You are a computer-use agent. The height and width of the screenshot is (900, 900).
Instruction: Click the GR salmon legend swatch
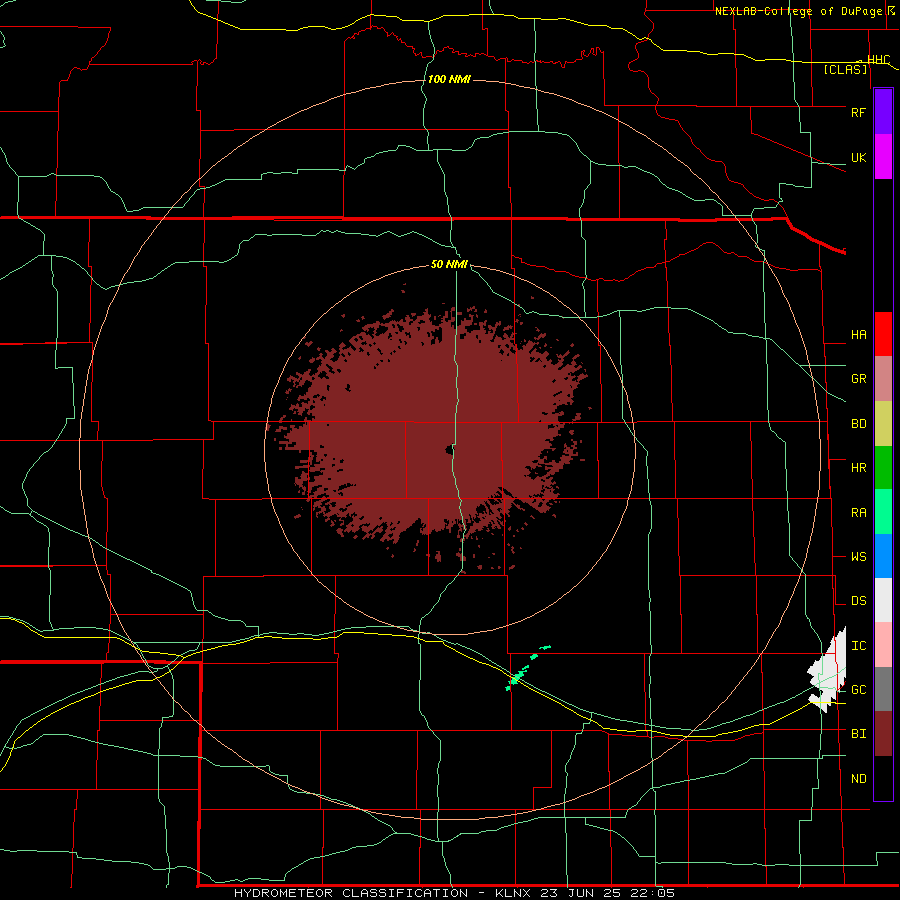pyautogui.click(x=883, y=379)
